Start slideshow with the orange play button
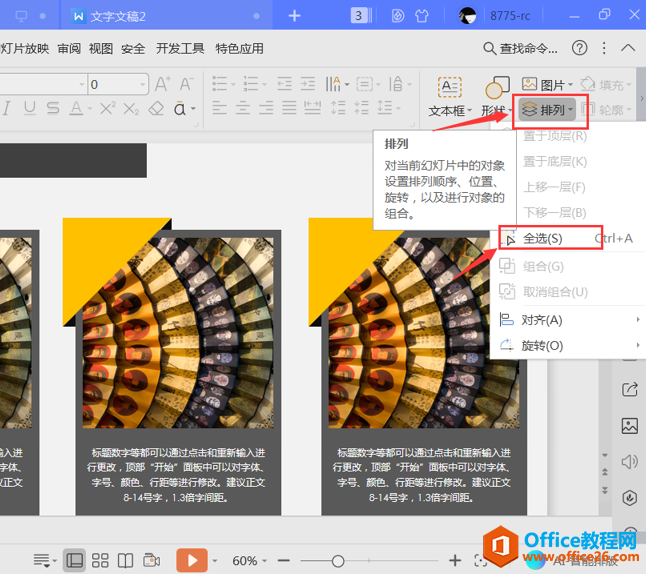Screen dimensions: 646x574 click(x=191, y=560)
